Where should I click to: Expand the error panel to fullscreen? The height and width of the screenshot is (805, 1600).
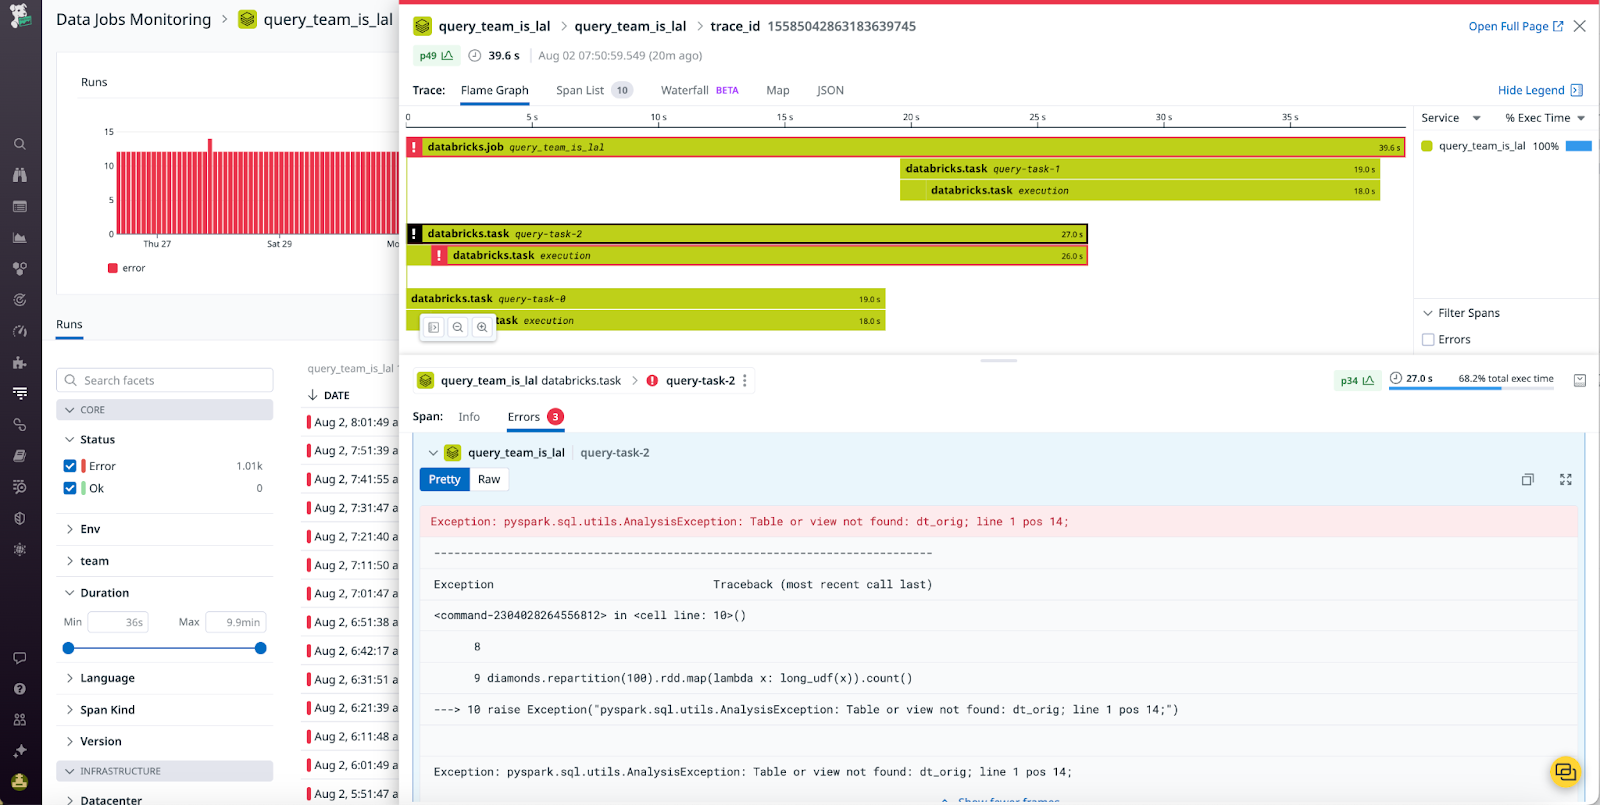[x=1565, y=480]
